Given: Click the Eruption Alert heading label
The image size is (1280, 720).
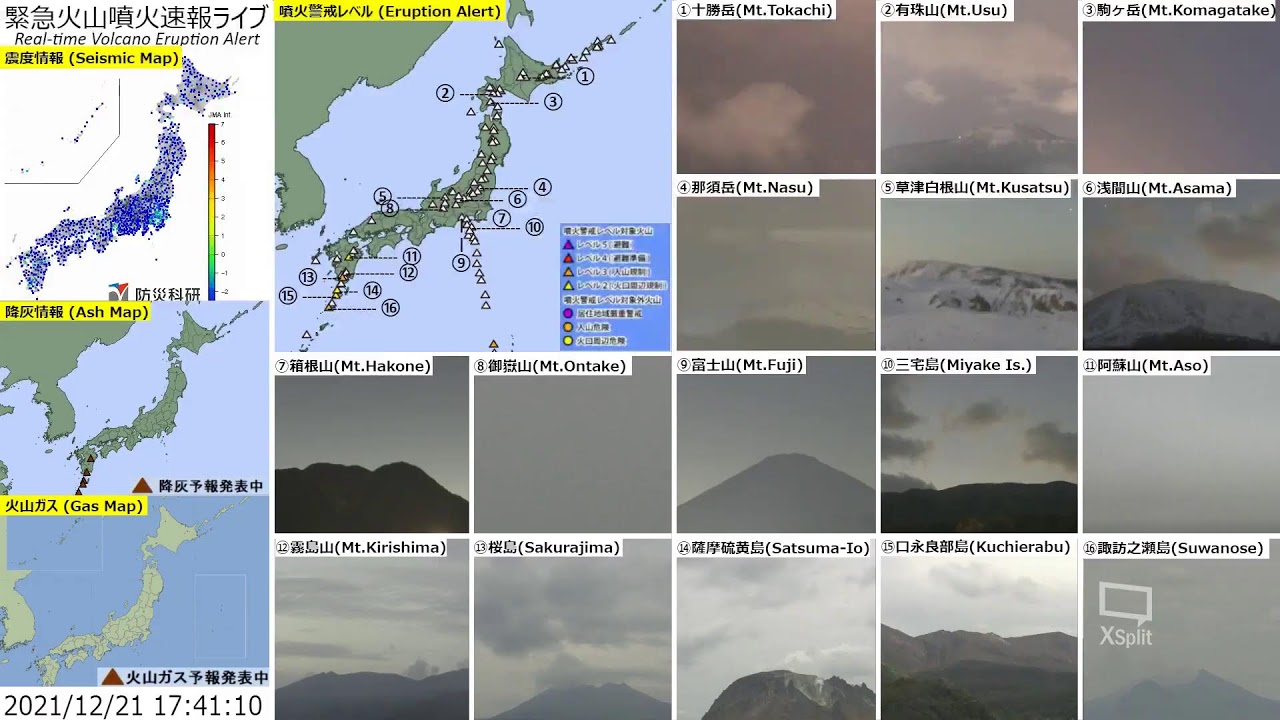Looking at the screenshot, I should point(390,12).
